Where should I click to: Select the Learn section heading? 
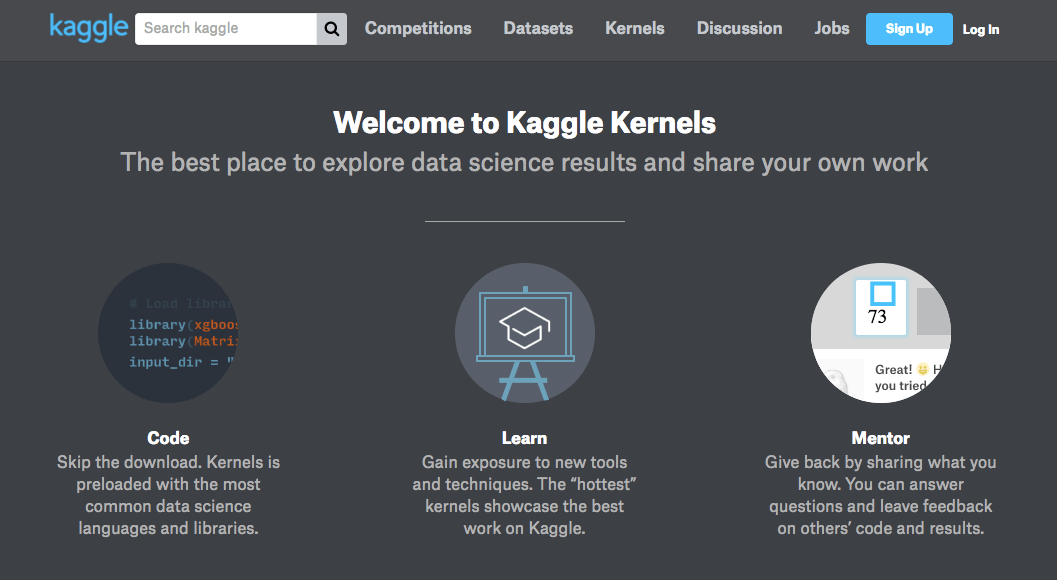pos(524,438)
